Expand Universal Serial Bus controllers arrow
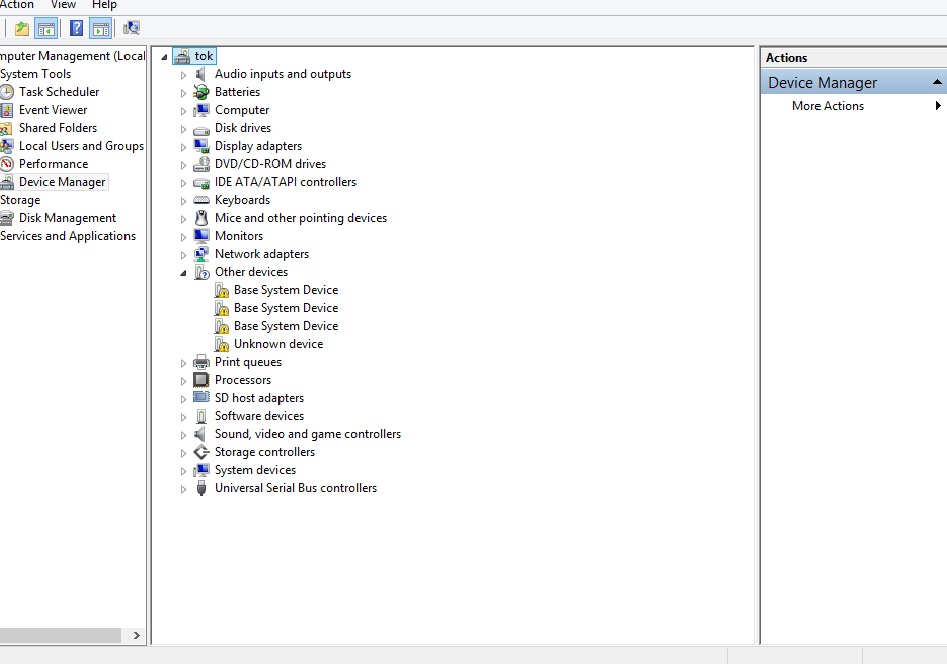This screenshot has width=947, height=664. point(184,489)
